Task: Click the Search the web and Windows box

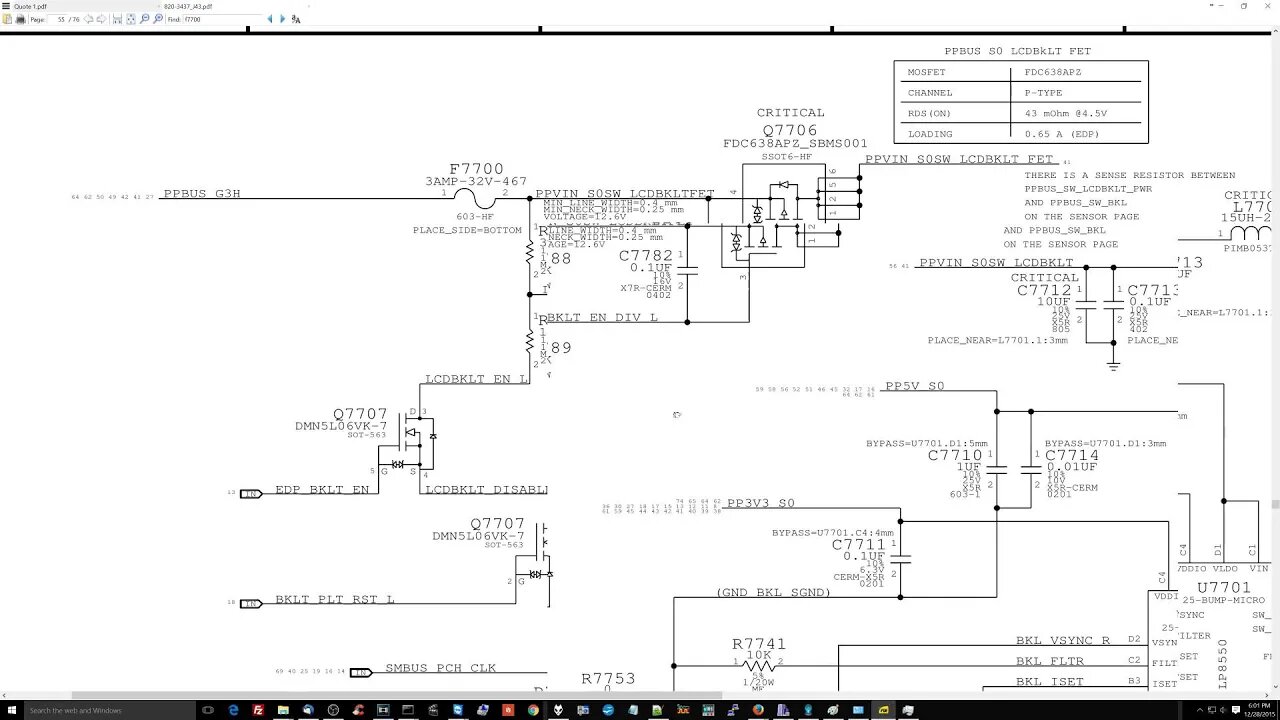Action: tap(110, 710)
